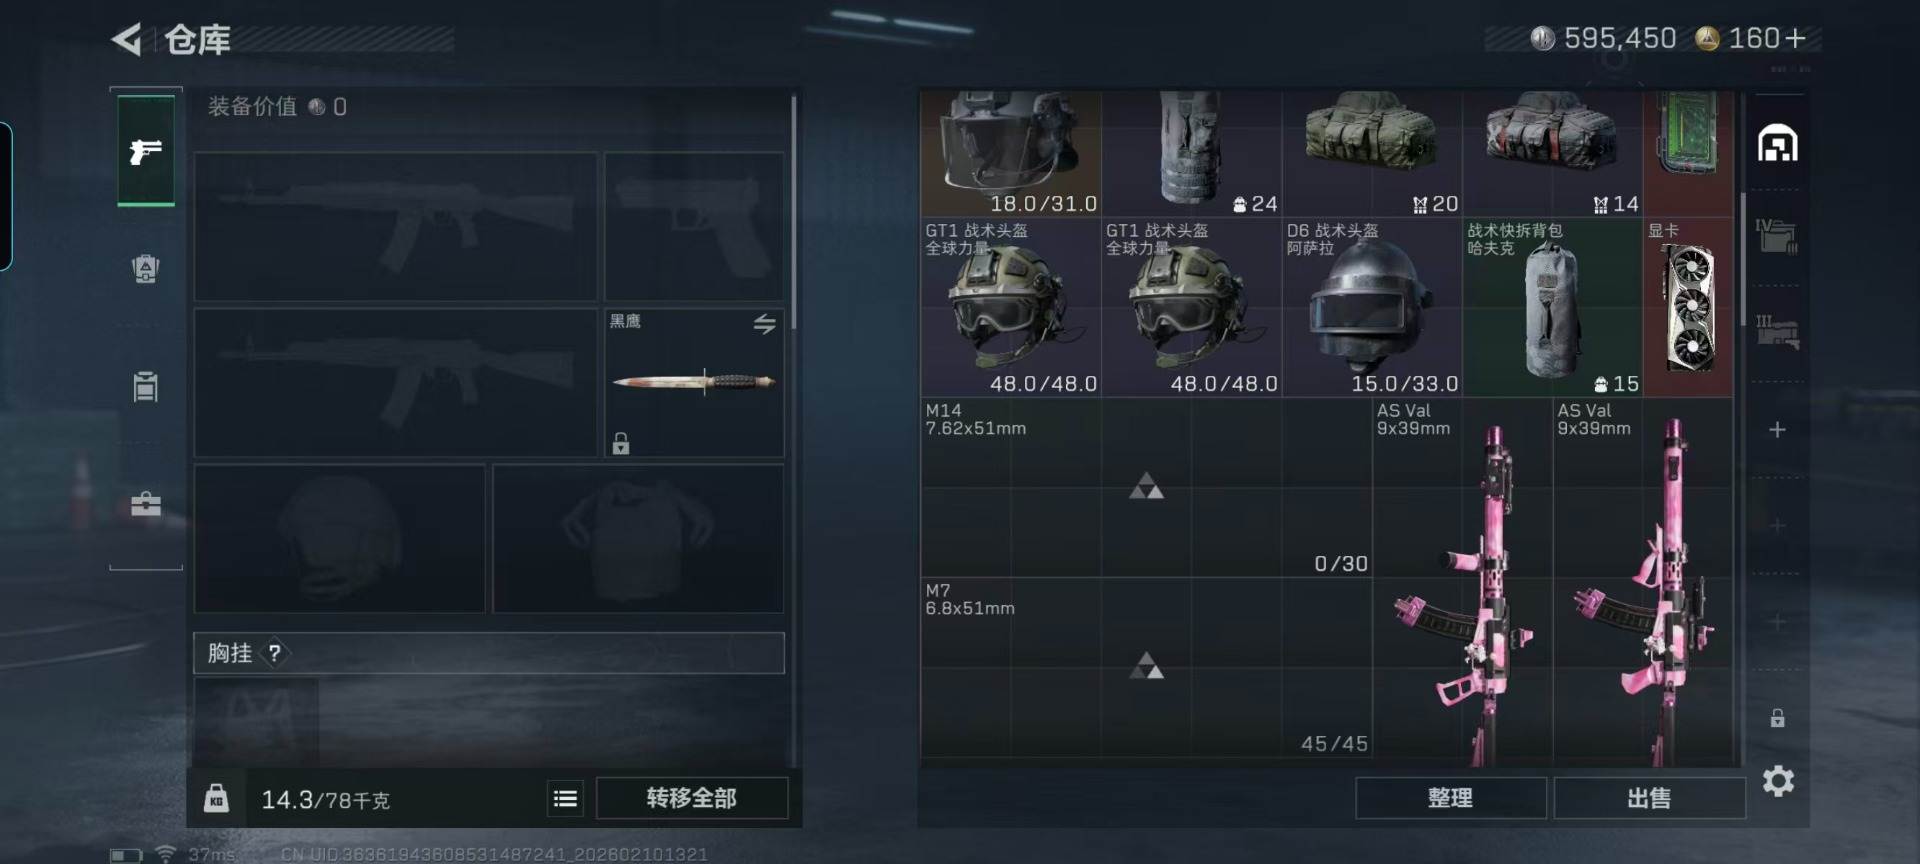1920x864 pixels.
Task: Open the briefcase safe-box tab in the sidebar
Action: pos(146,504)
